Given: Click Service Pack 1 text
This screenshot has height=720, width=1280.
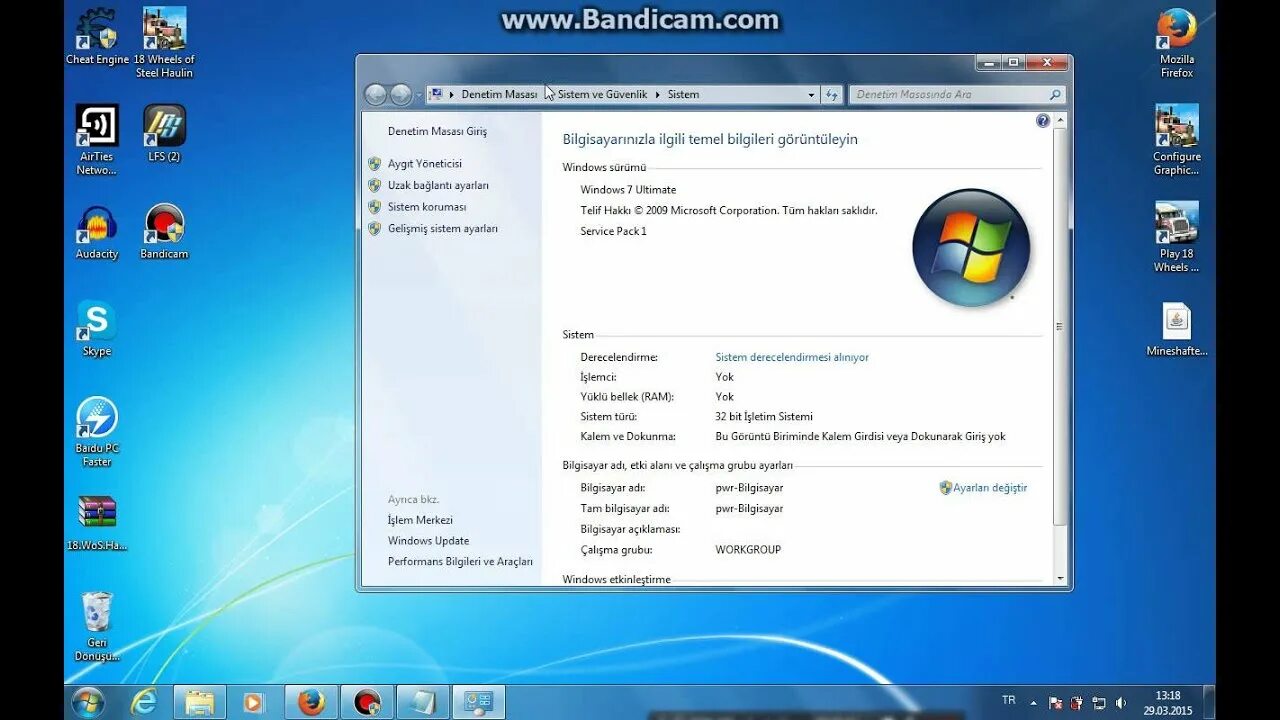Looking at the screenshot, I should point(613,232).
